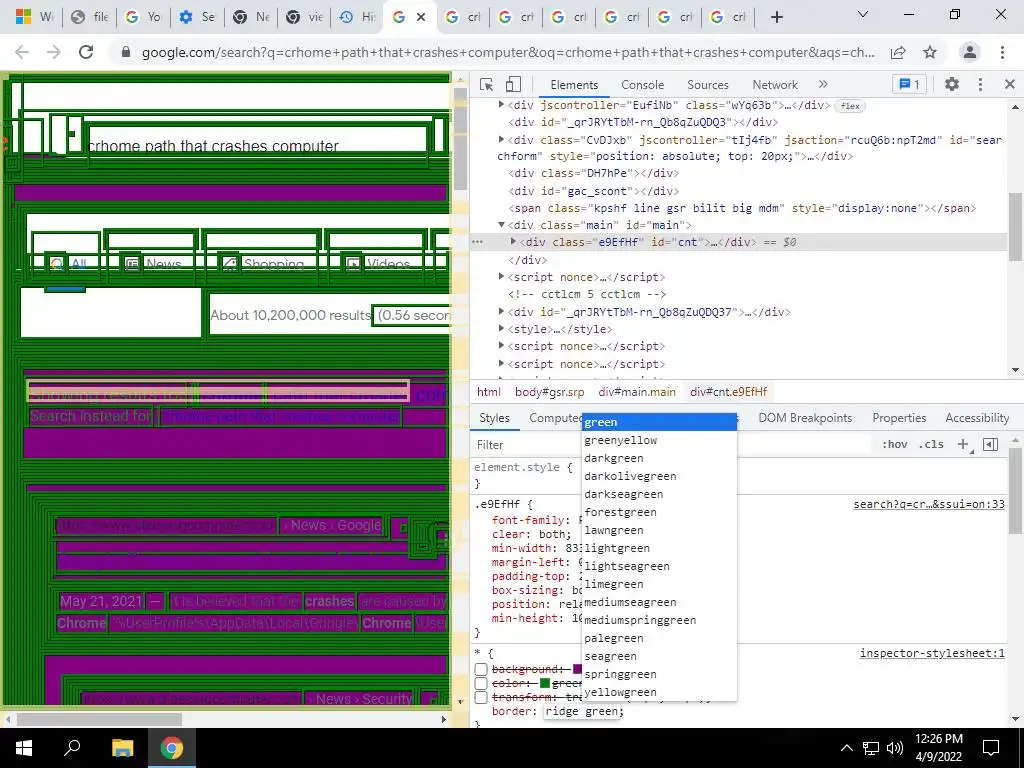Open the .cls class editor button
Screen dimensions: 1024x768
coord(931,444)
